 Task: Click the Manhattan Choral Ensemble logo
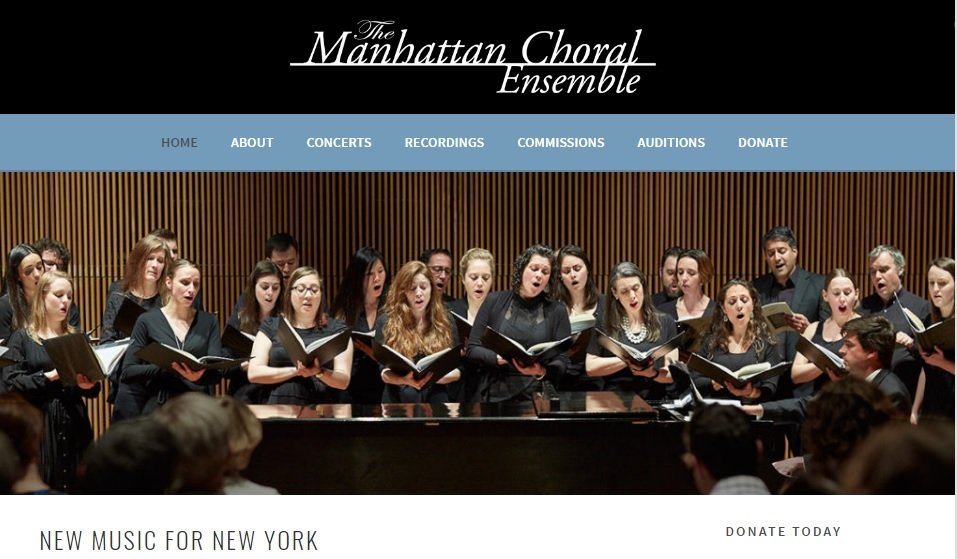pos(472,57)
